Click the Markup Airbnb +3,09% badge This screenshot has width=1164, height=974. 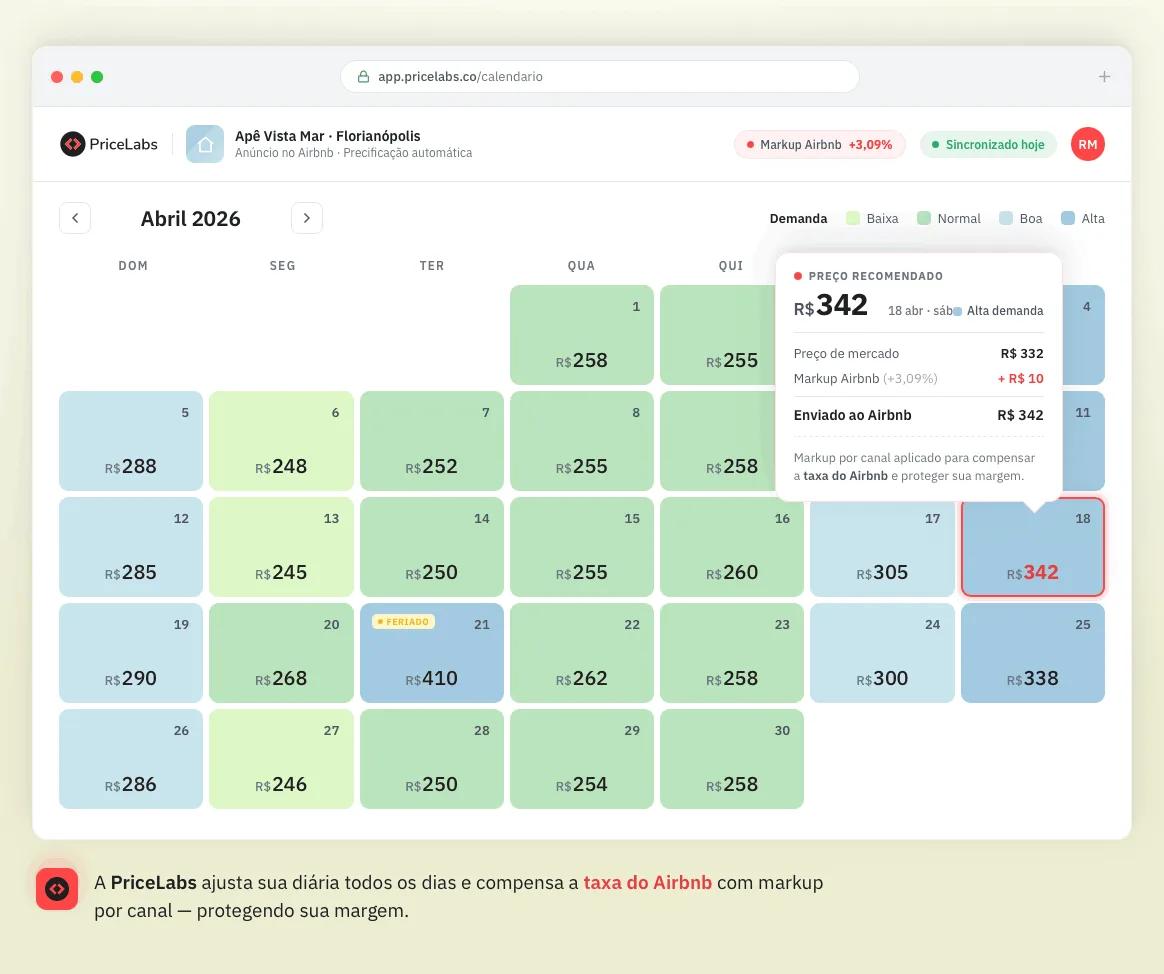pos(820,145)
